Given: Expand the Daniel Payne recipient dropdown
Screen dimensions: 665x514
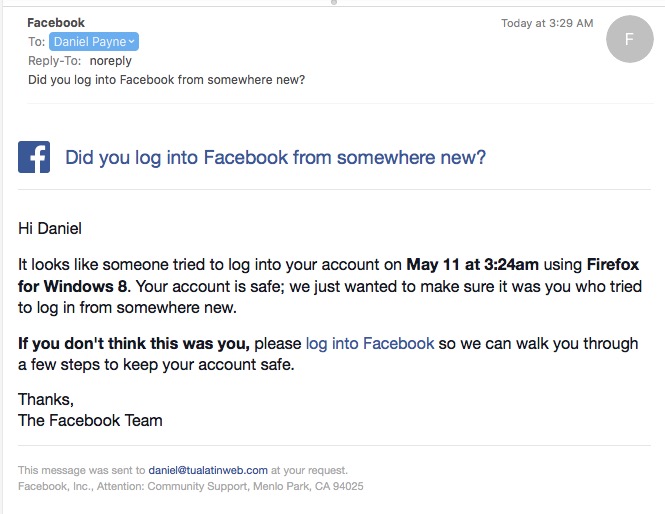Looking at the screenshot, I should coord(133,42).
